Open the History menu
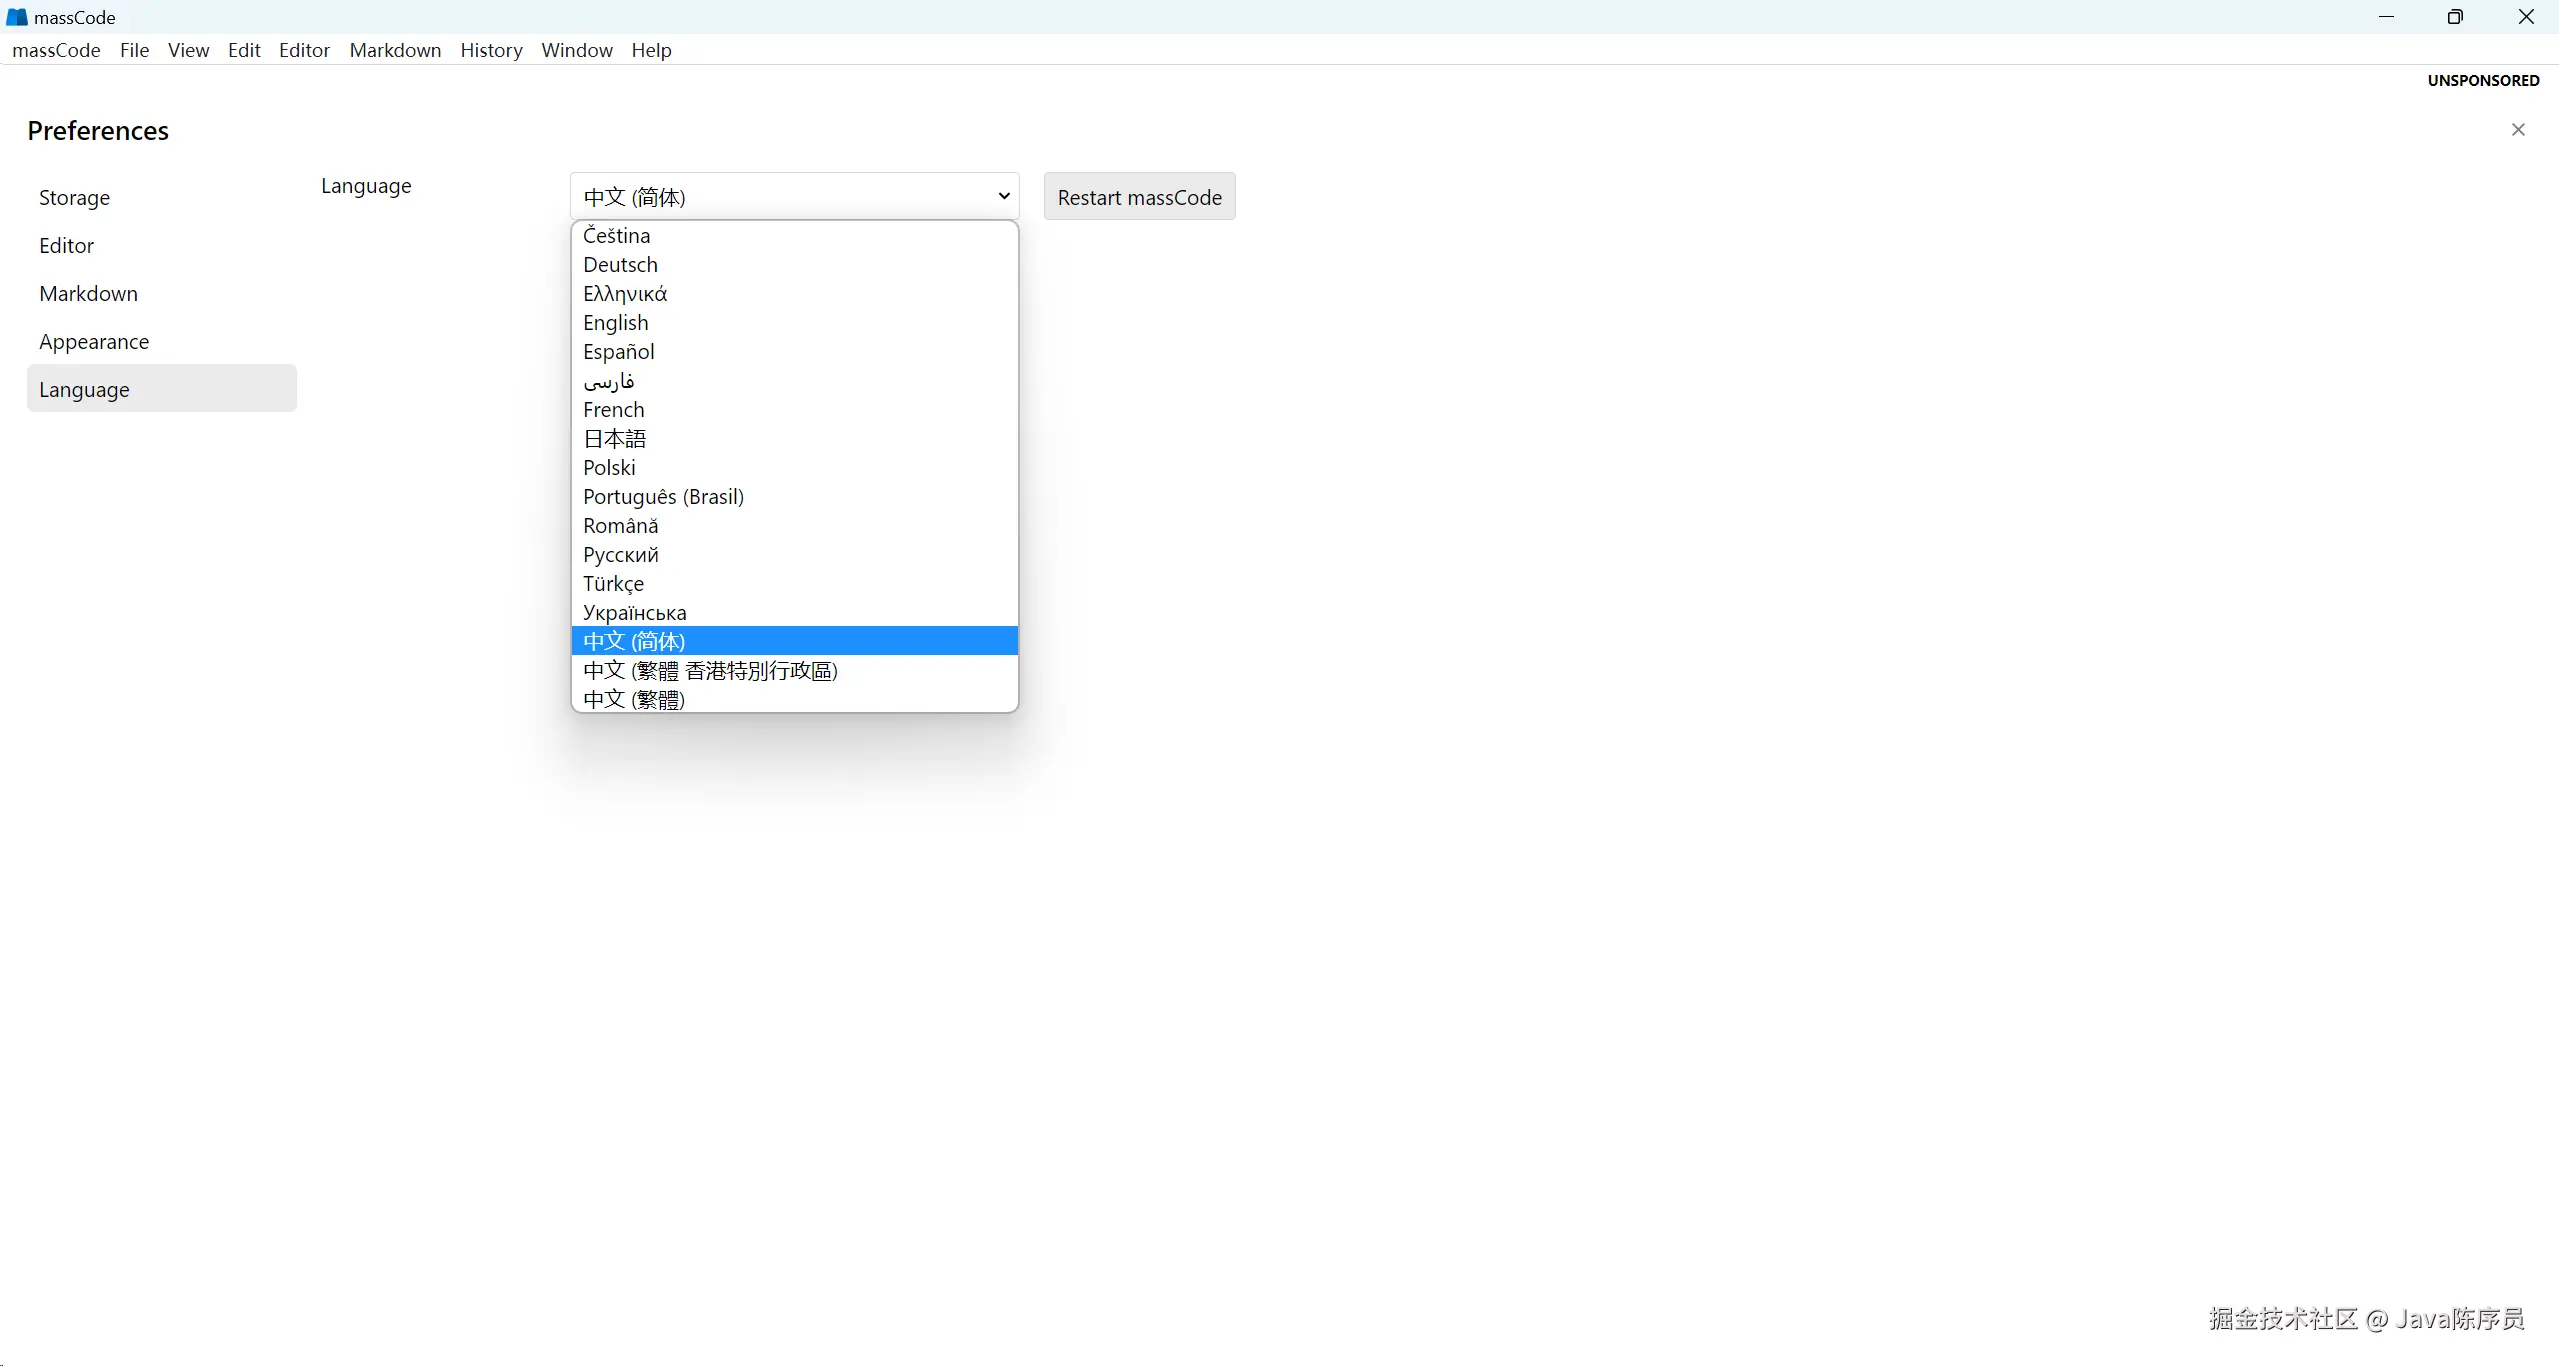The width and height of the screenshot is (2559, 1366). pyautogui.click(x=491, y=50)
